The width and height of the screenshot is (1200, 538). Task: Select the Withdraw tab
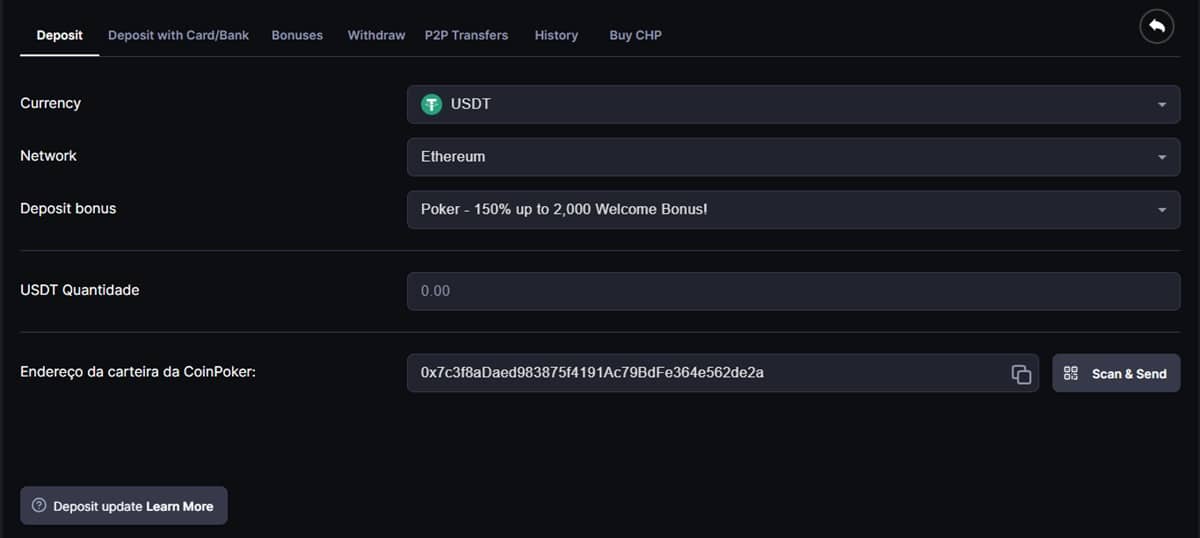click(x=376, y=35)
